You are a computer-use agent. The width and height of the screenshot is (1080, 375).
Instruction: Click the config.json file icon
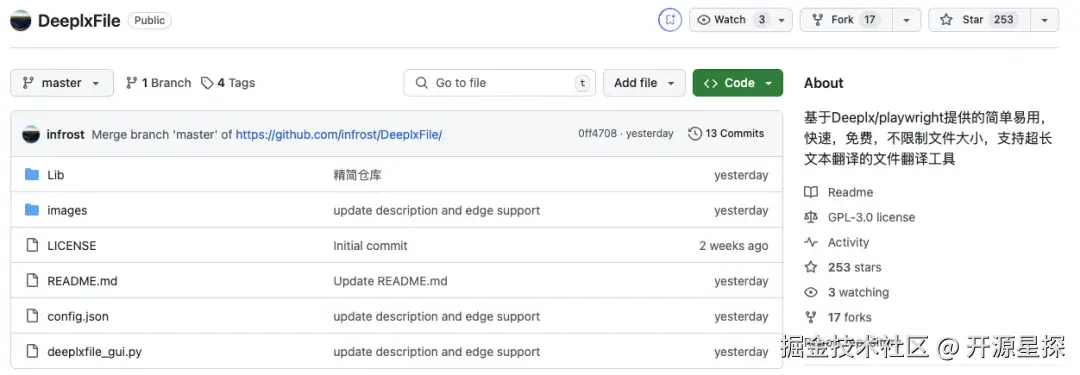coord(32,316)
